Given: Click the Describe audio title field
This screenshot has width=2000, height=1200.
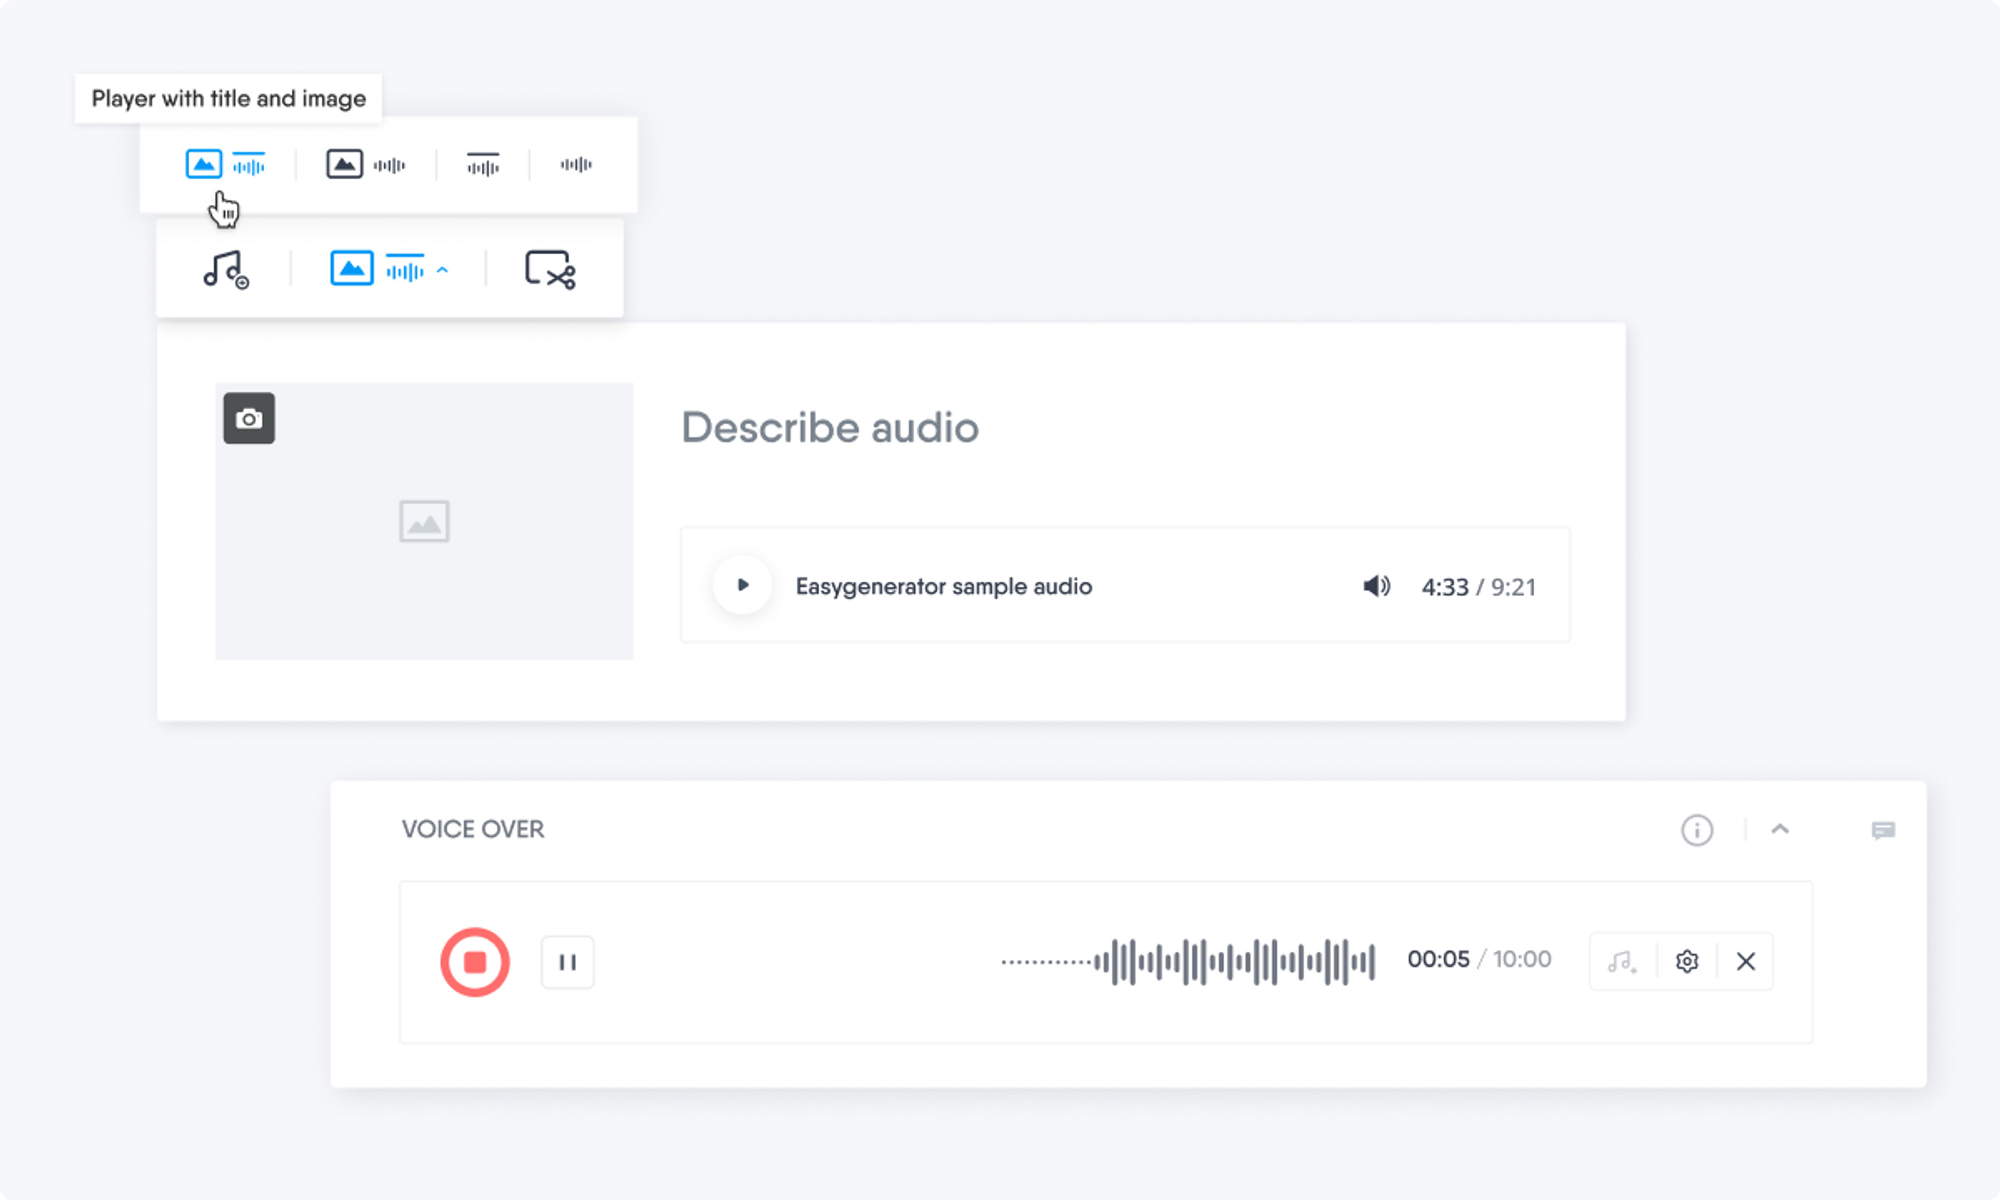Looking at the screenshot, I should click(830, 428).
